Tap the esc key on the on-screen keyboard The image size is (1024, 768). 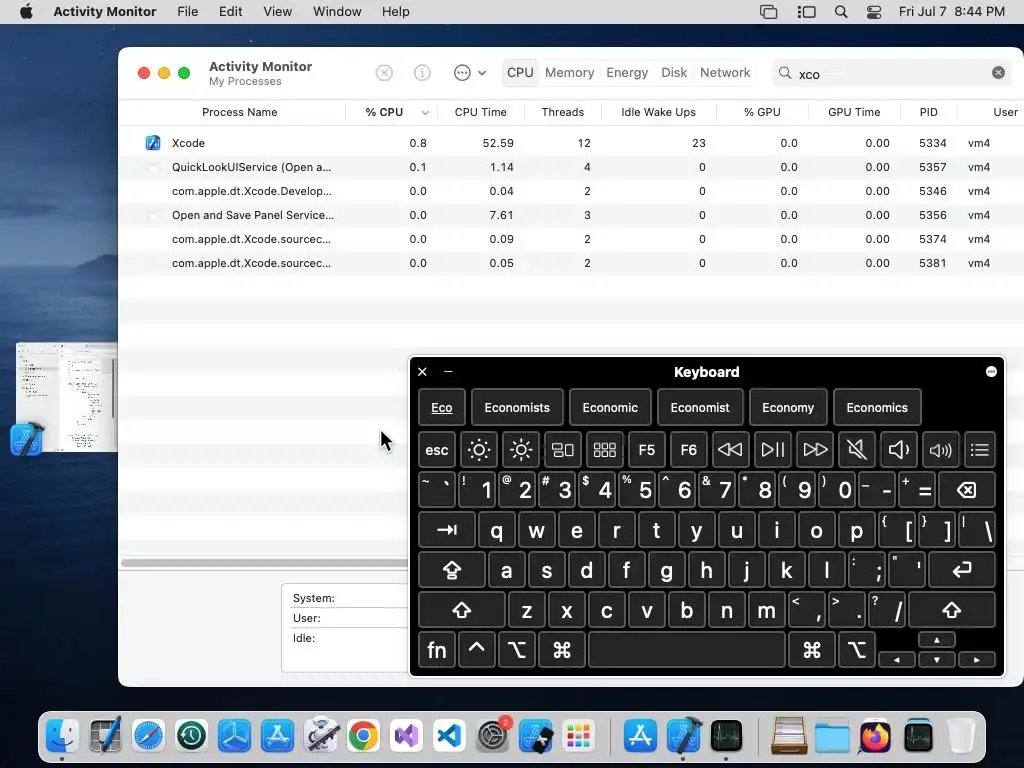[x=436, y=450]
